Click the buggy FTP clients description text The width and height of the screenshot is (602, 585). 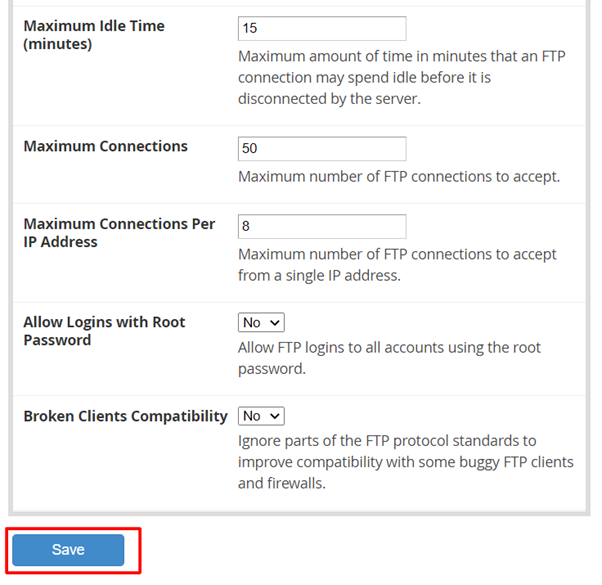point(405,462)
